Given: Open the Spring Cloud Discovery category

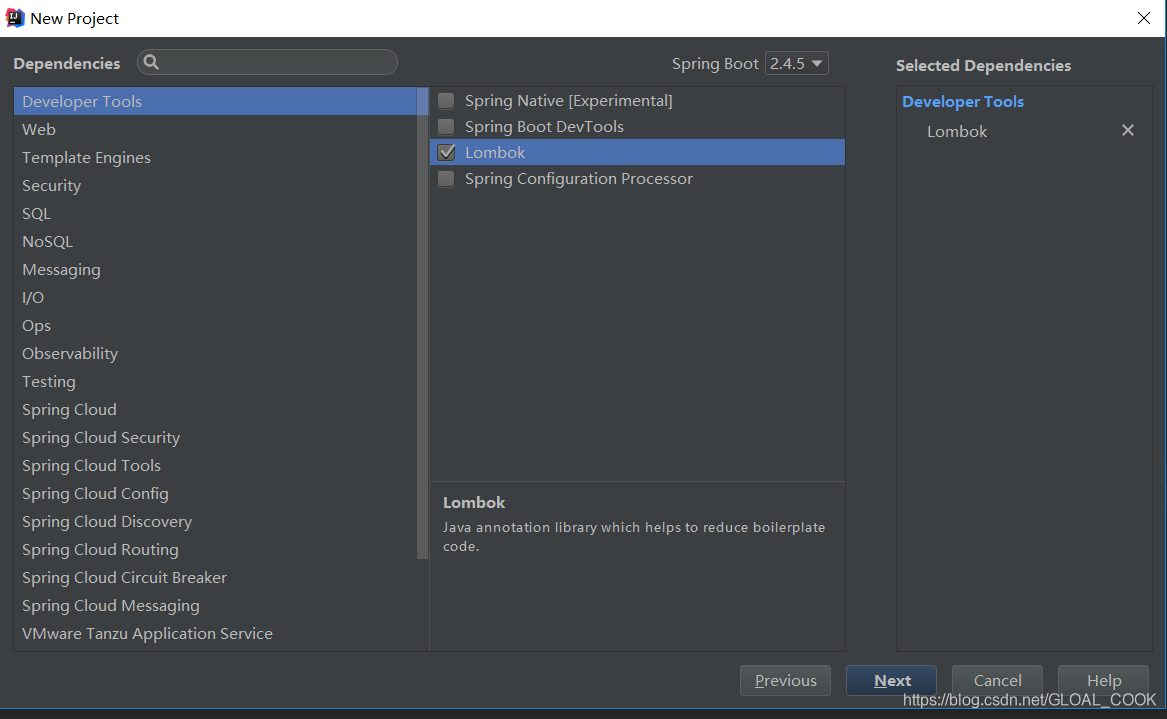Looking at the screenshot, I should [216, 522].
